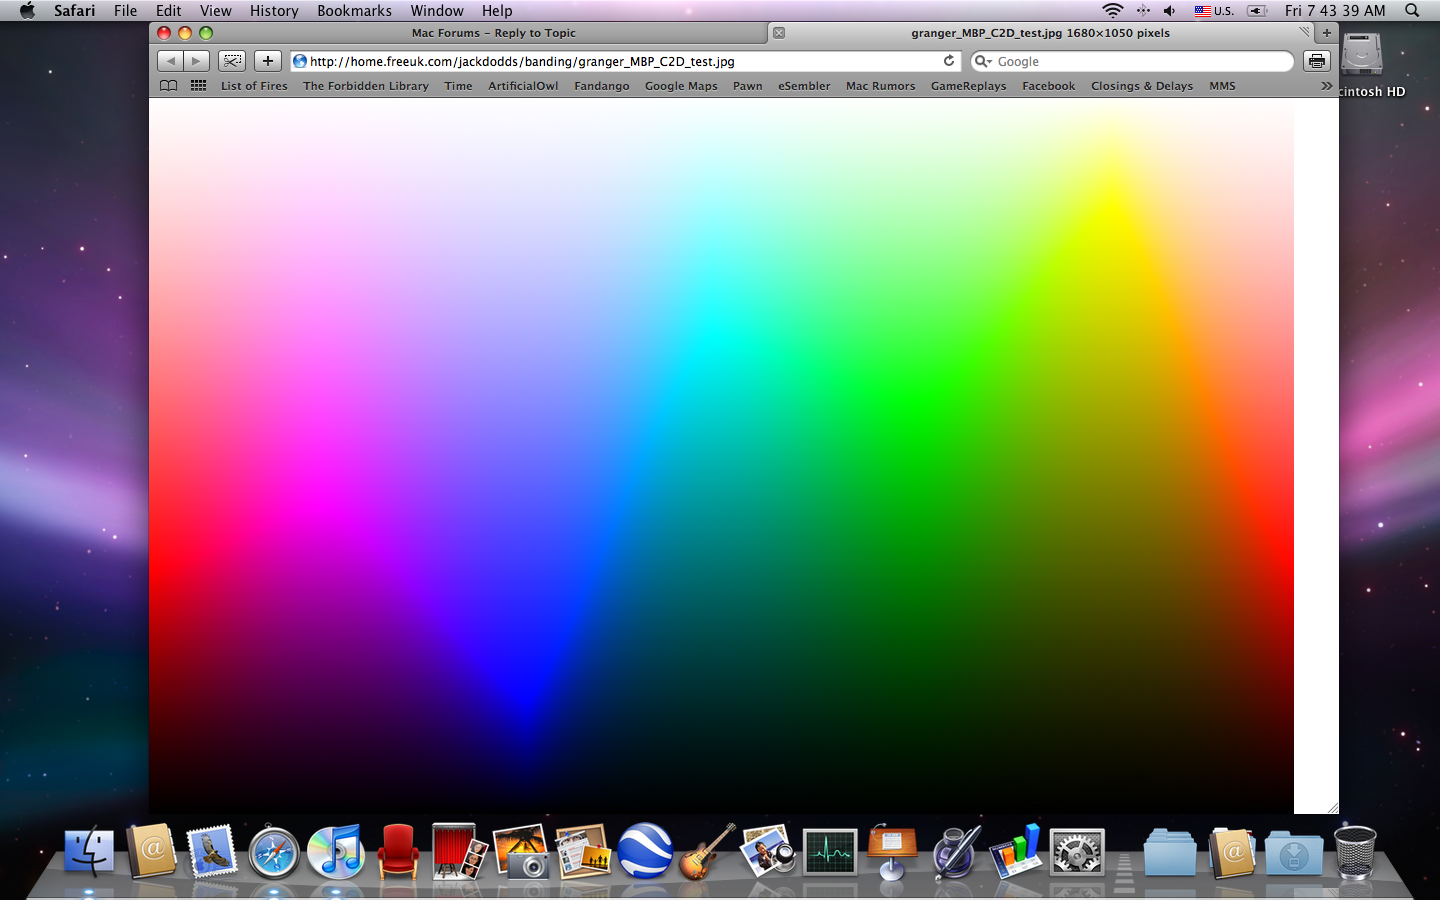The width and height of the screenshot is (1440, 900).
Task: Open Top Sites grid icon
Action: click(199, 86)
